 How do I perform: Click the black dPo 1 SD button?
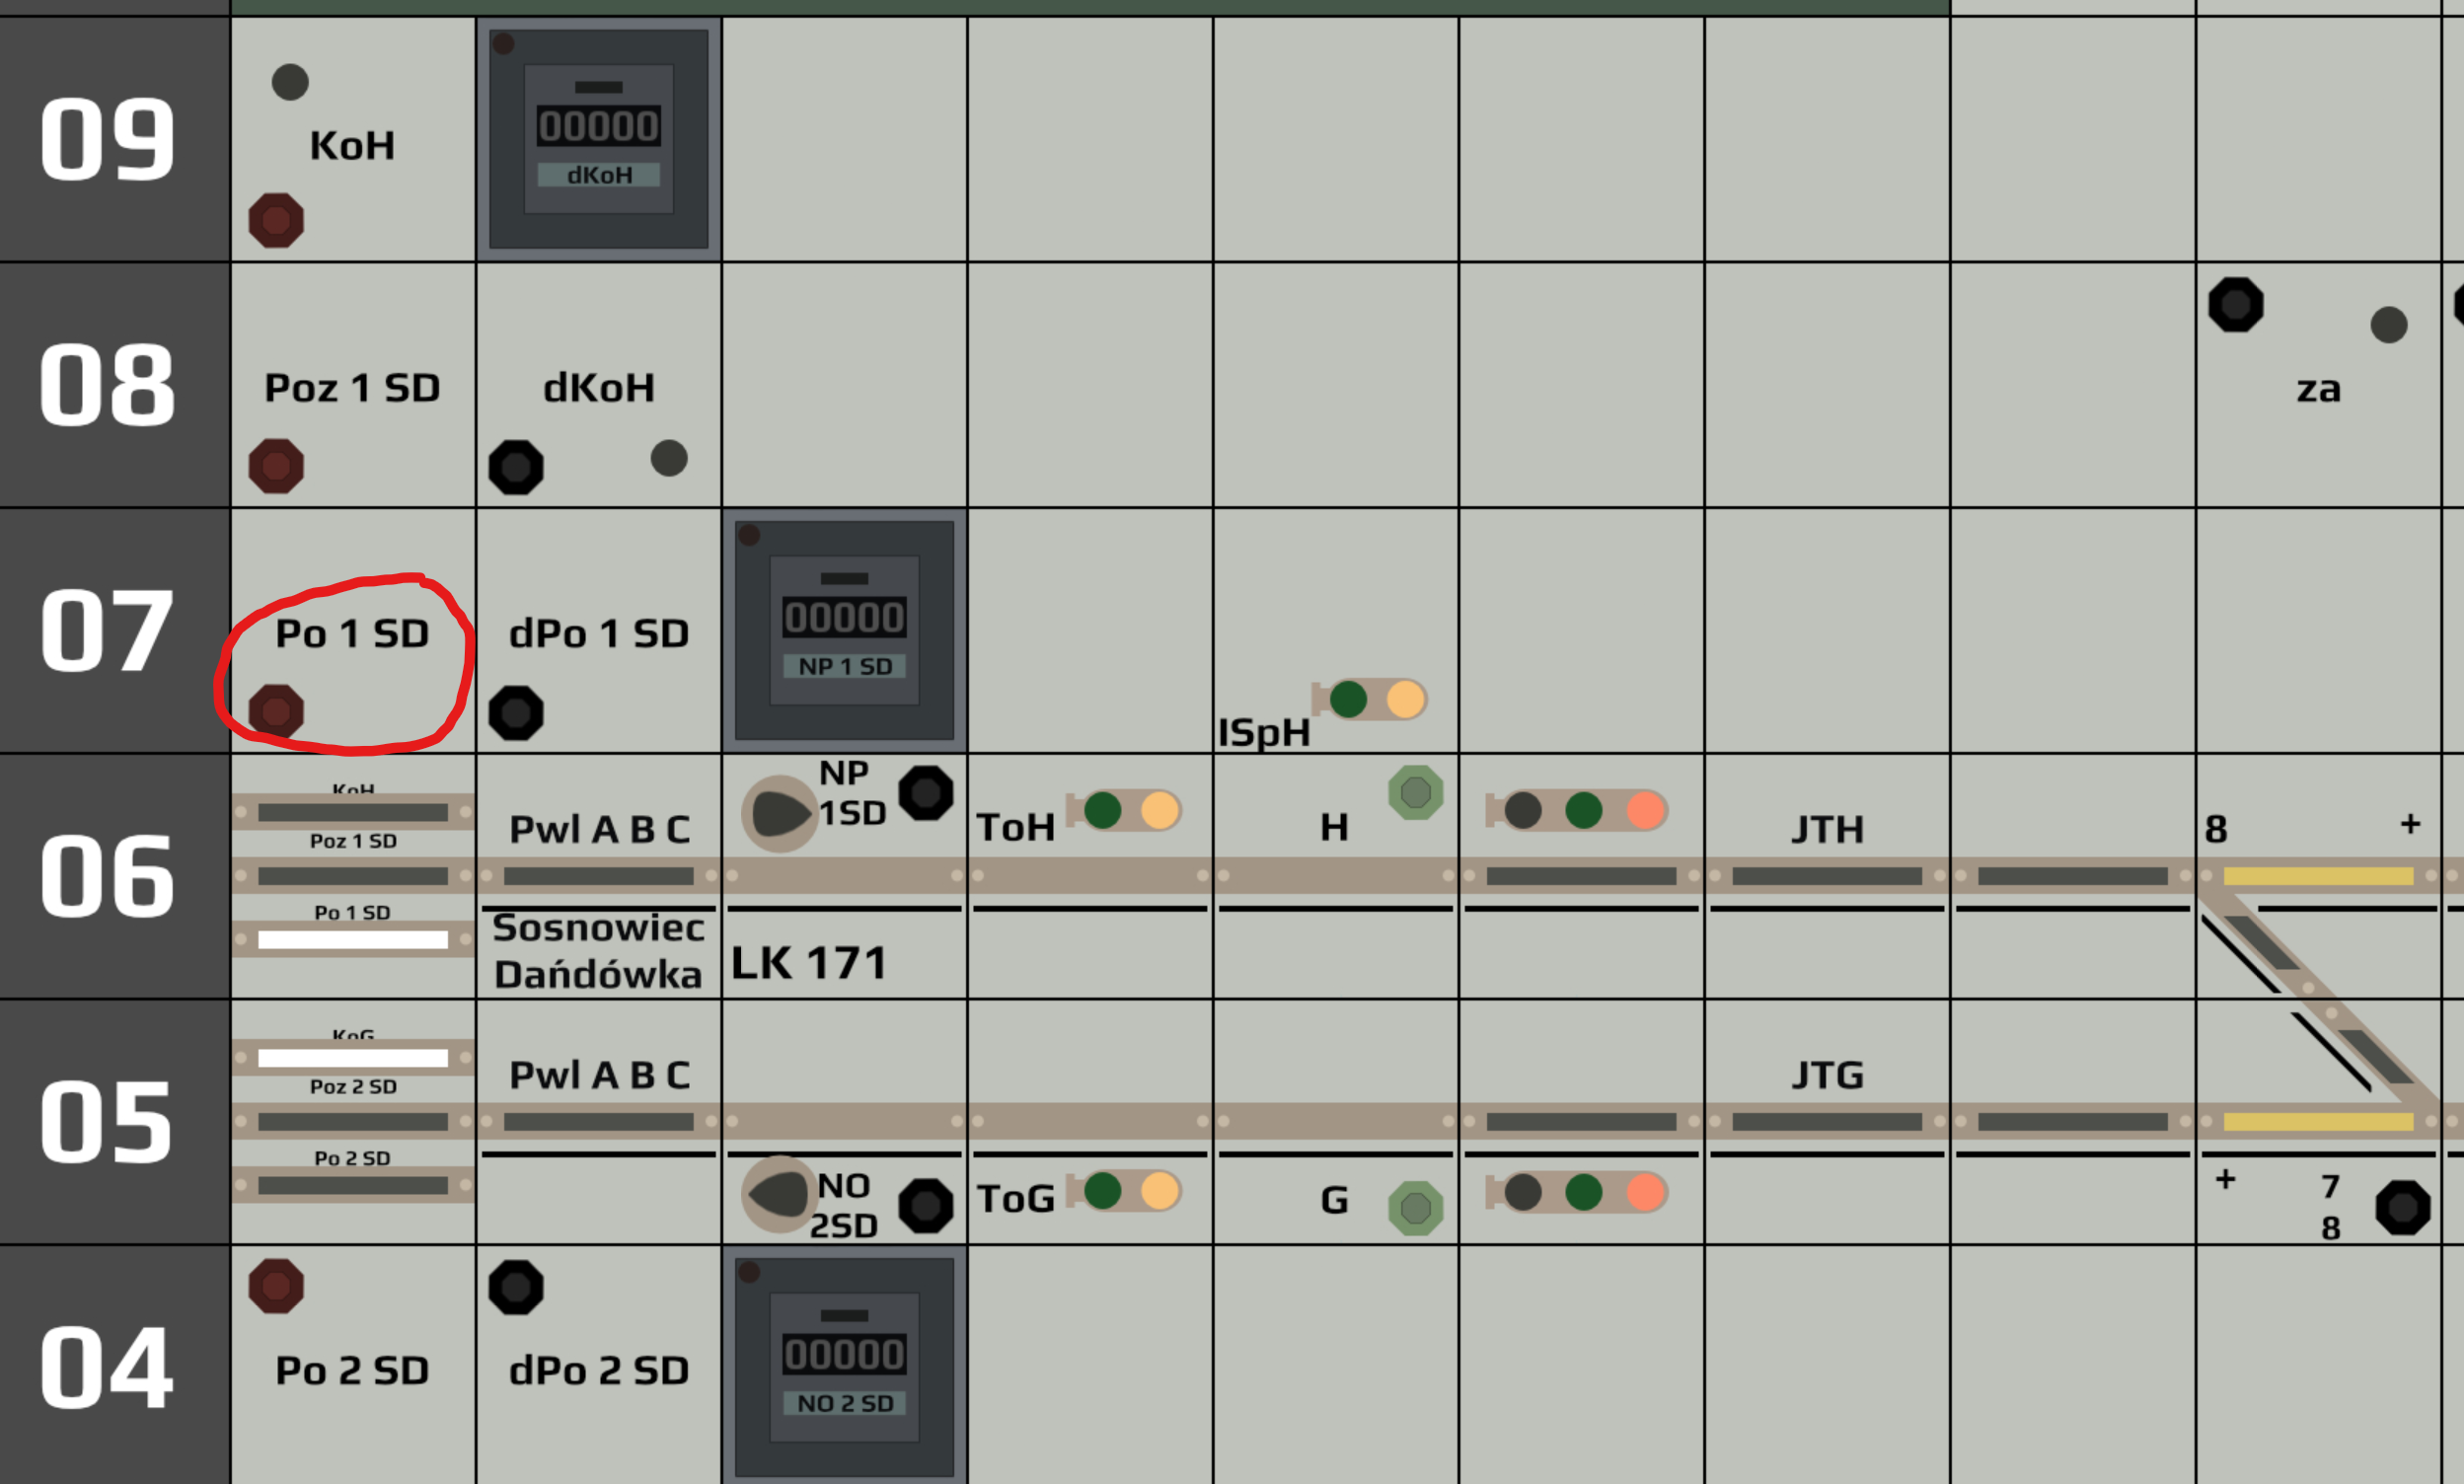(516, 713)
